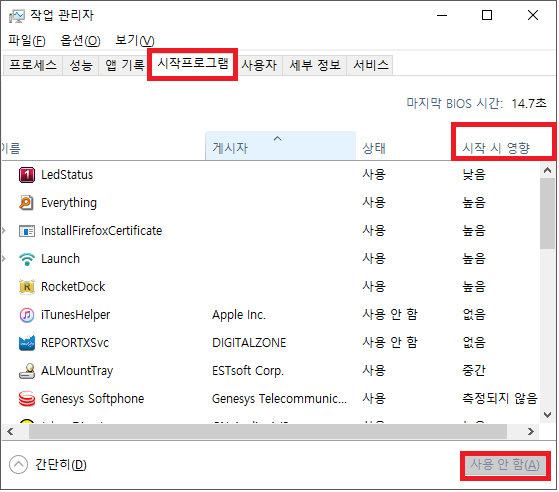Screen dimensions: 559x492
Task: Click the DIGITALZONE publisher cell
Action: click(x=249, y=343)
